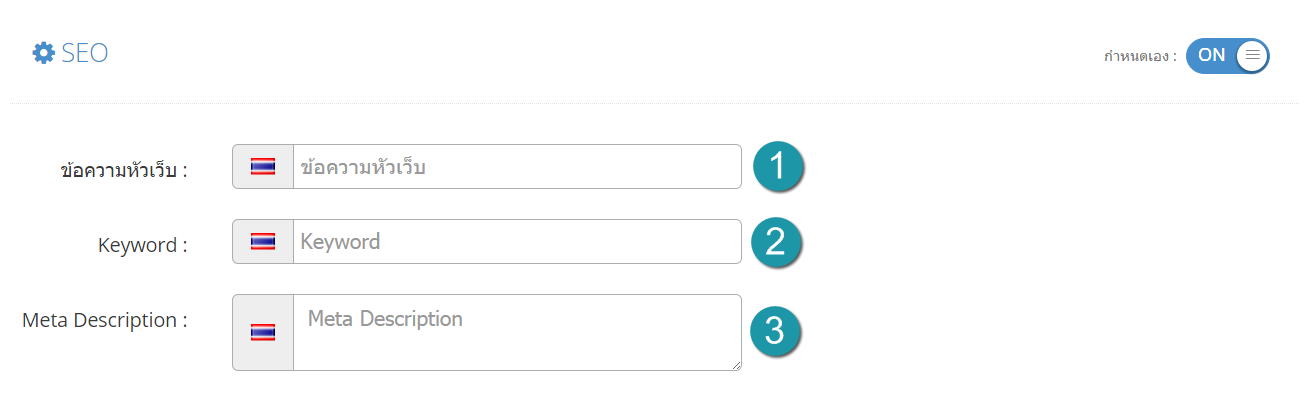
Task: Click the dotted divider under SEO header
Action: point(654,103)
